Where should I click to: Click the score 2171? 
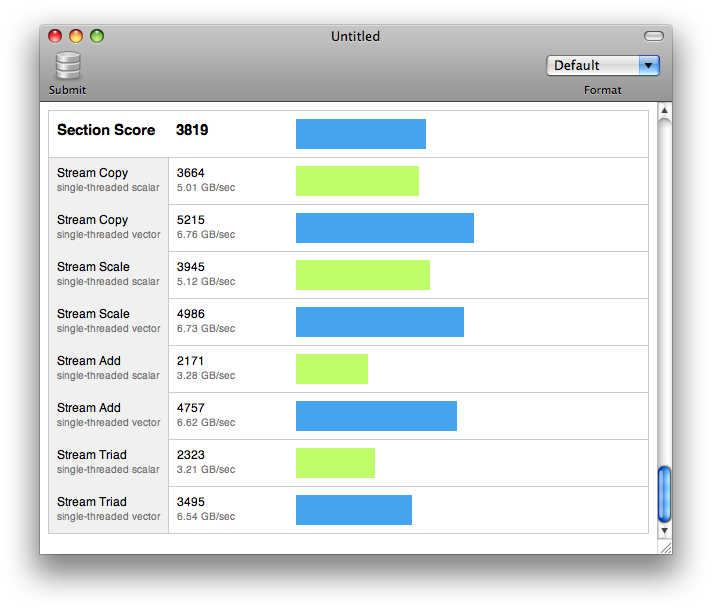tap(190, 361)
